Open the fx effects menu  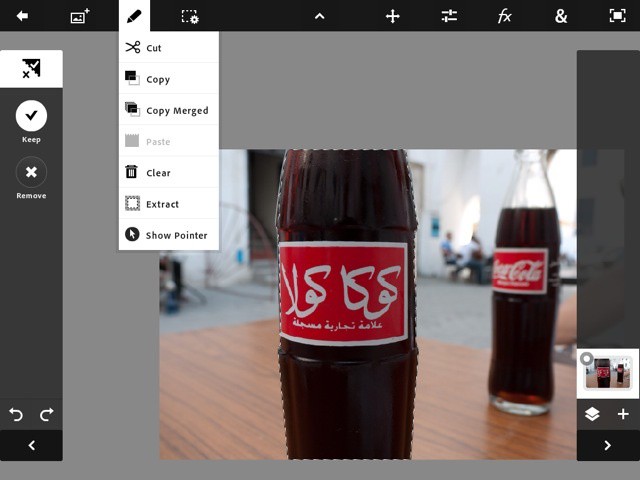coord(505,16)
